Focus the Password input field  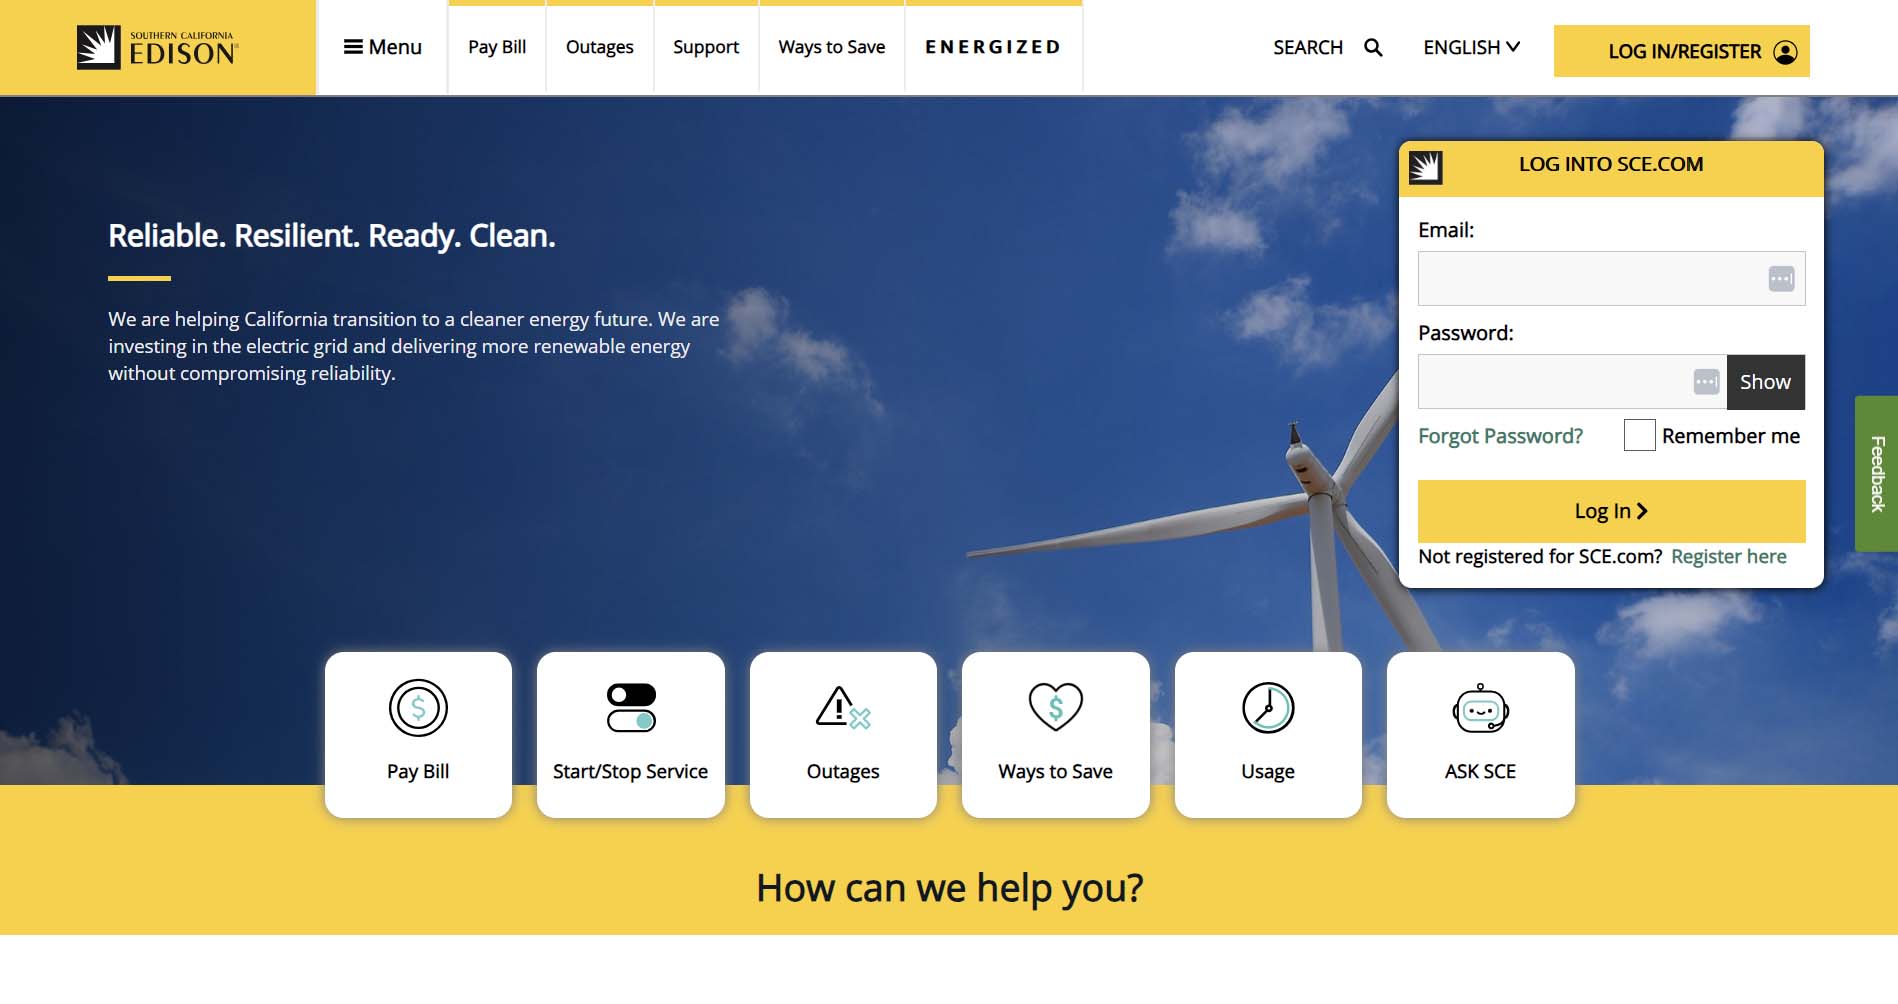click(1572, 382)
